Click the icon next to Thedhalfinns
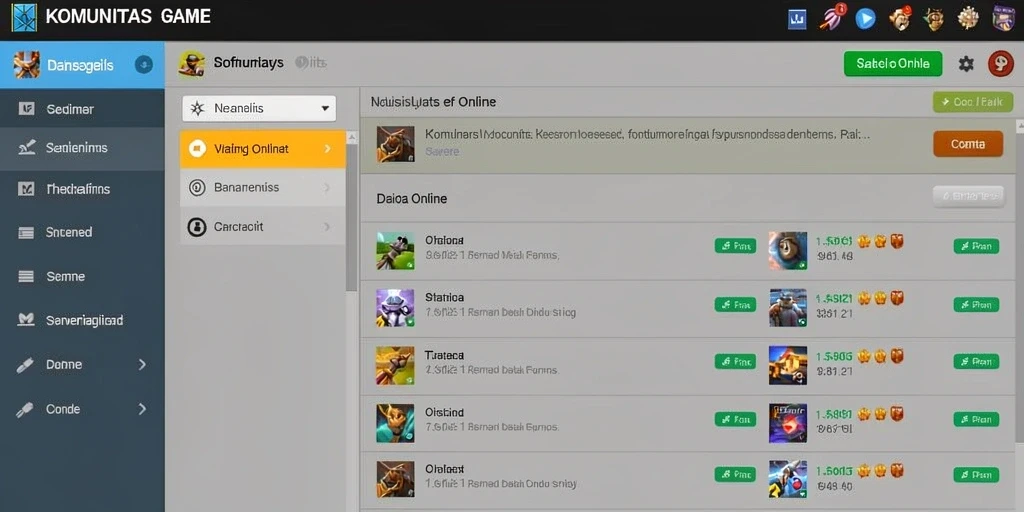This screenshot has height=512, width=1024. [26, 189]
